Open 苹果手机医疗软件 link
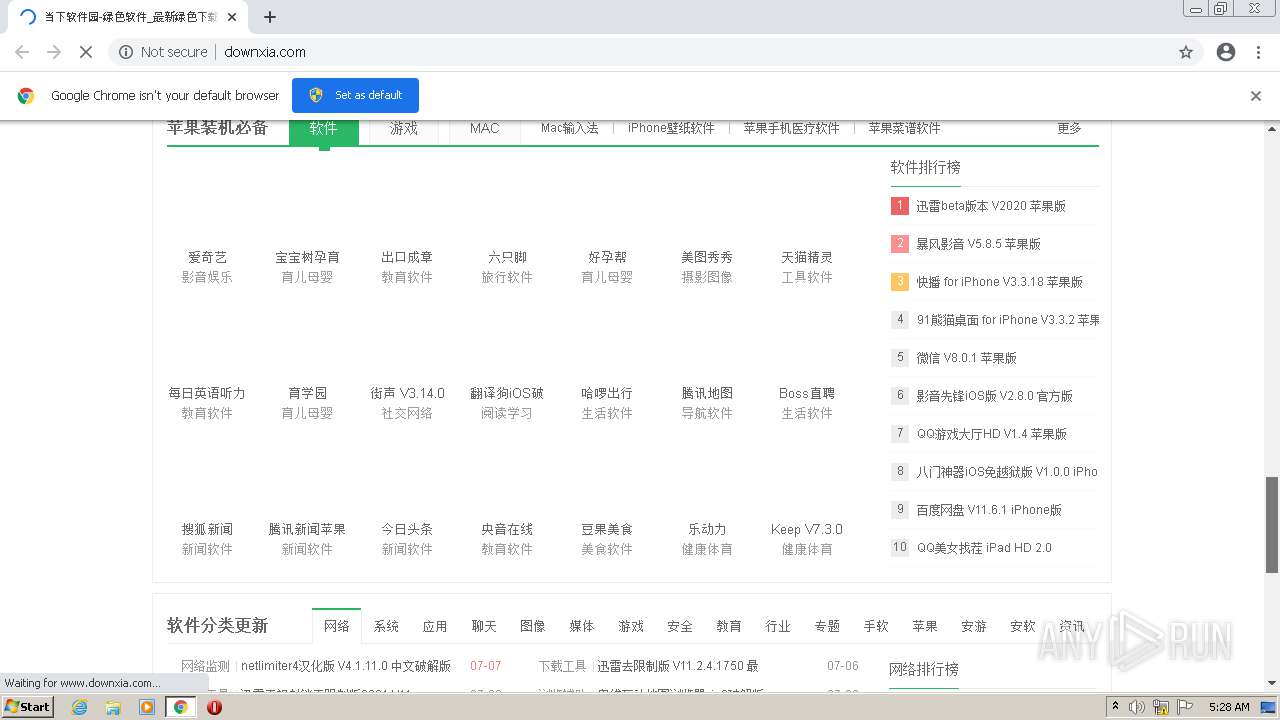The height and width of the screenshot is (720, 1280). (x=791, y=128)
